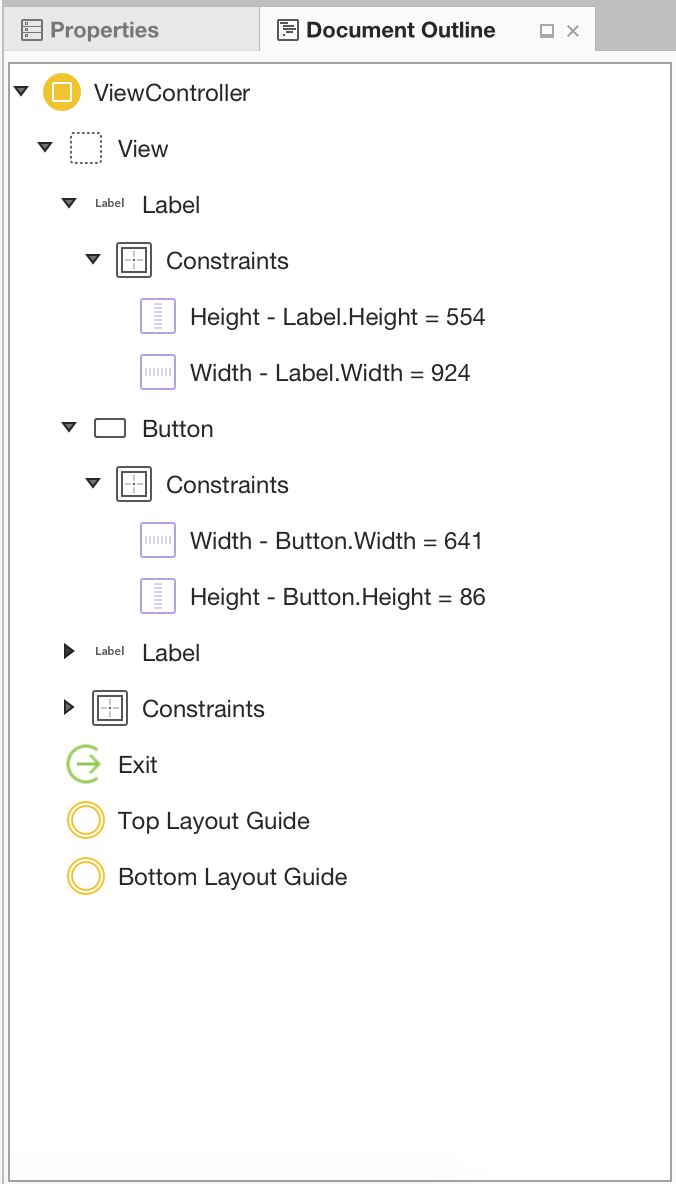Expand the collapsed View Constraints node
This screenshot has height=1184, width=676.
[x=69, y=708]
